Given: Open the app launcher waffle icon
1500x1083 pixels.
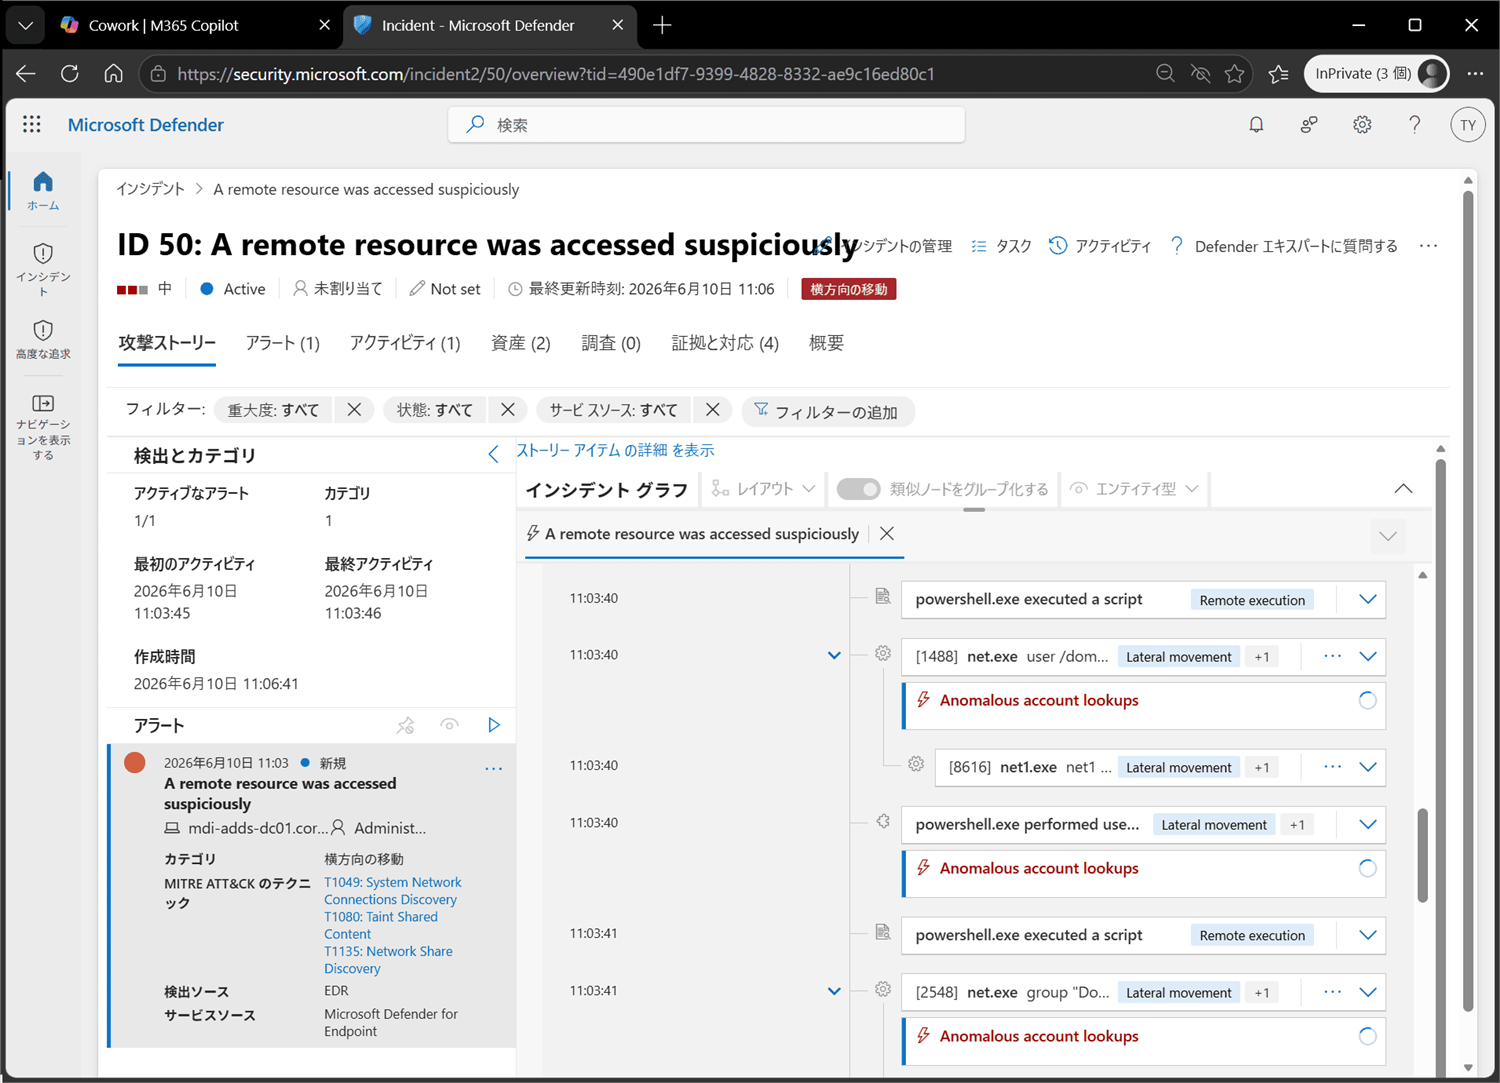Looking at the screenshot, I should pos(32,124).
